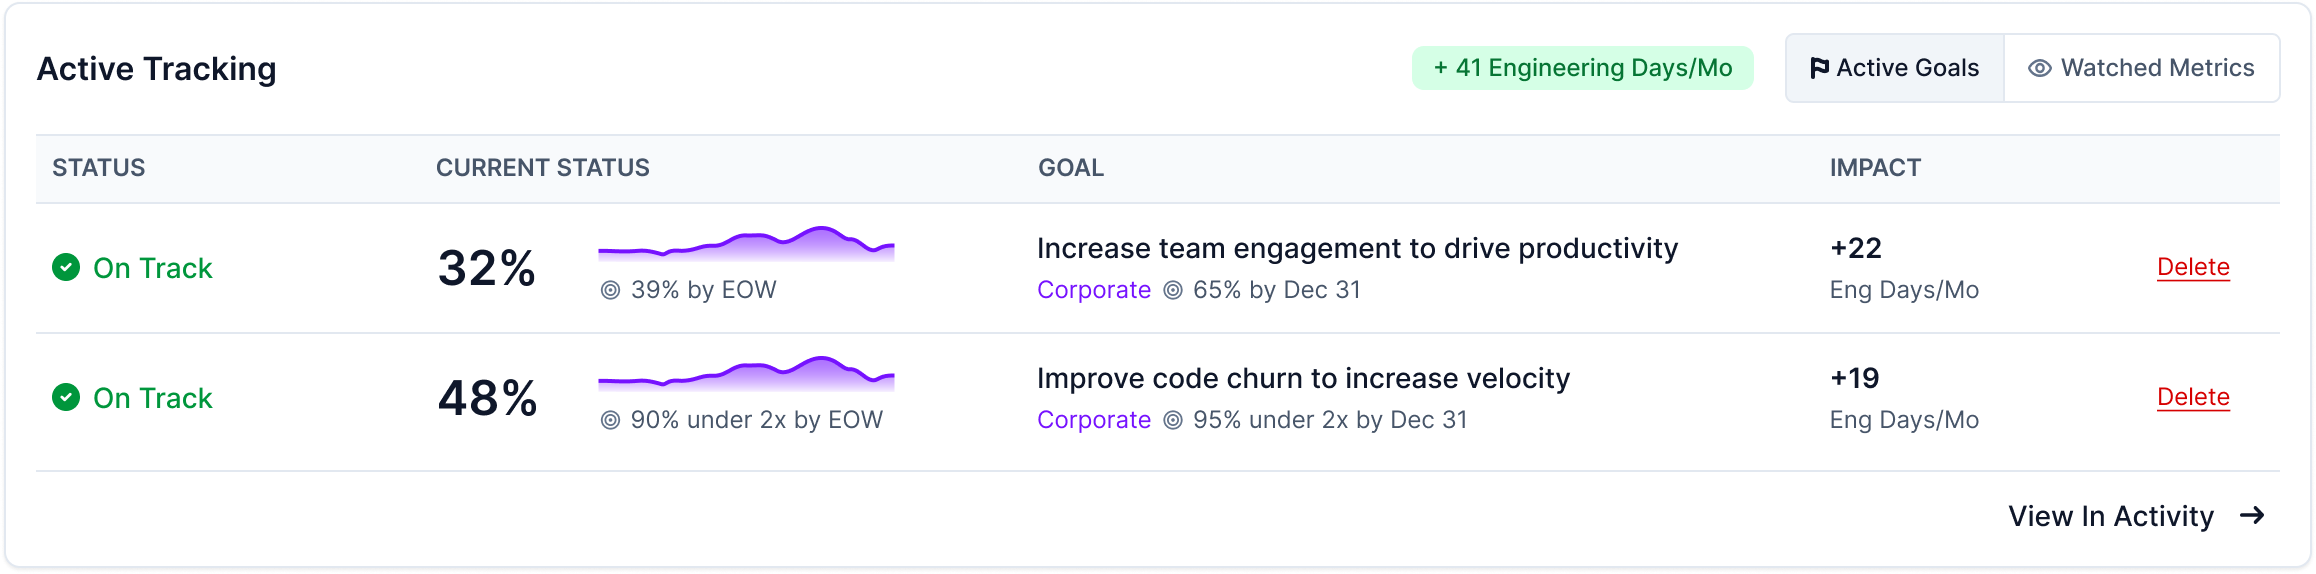Image resolution: width=2316 pixels, height=574 pixels.
Task: Delete the team engagement goal
Action: (x=2193, y=267)
